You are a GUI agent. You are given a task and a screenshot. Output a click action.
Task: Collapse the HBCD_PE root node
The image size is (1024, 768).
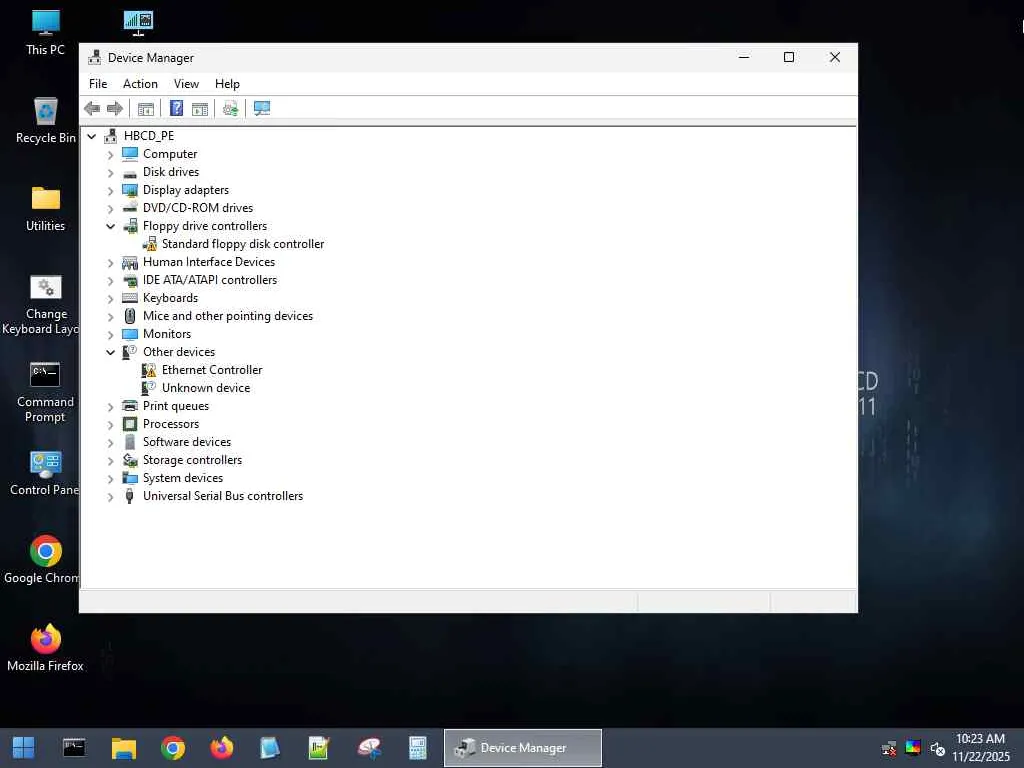(x=92, y=136)
